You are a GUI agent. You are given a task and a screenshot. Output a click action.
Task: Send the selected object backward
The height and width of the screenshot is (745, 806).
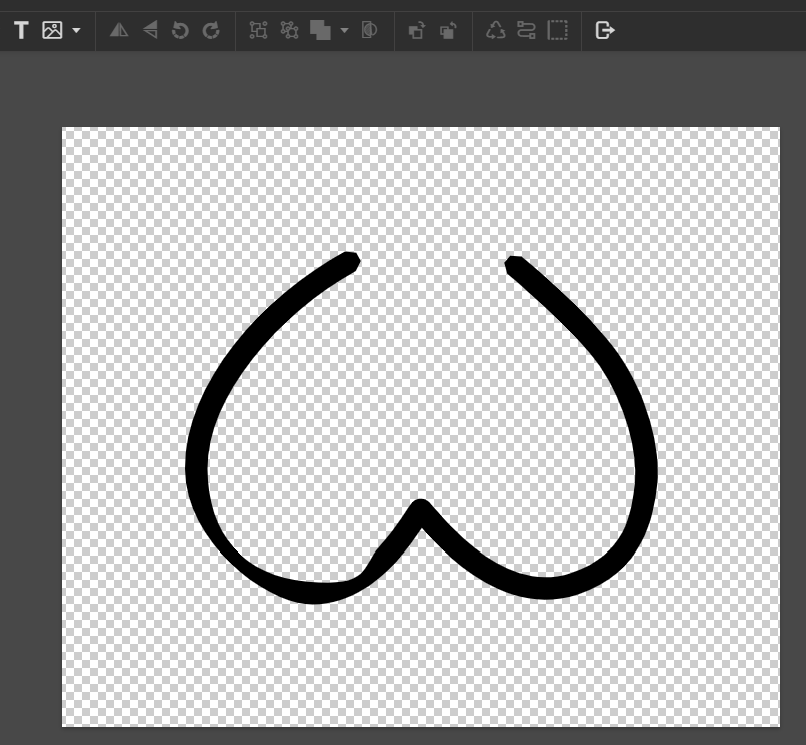pos(448,31)
